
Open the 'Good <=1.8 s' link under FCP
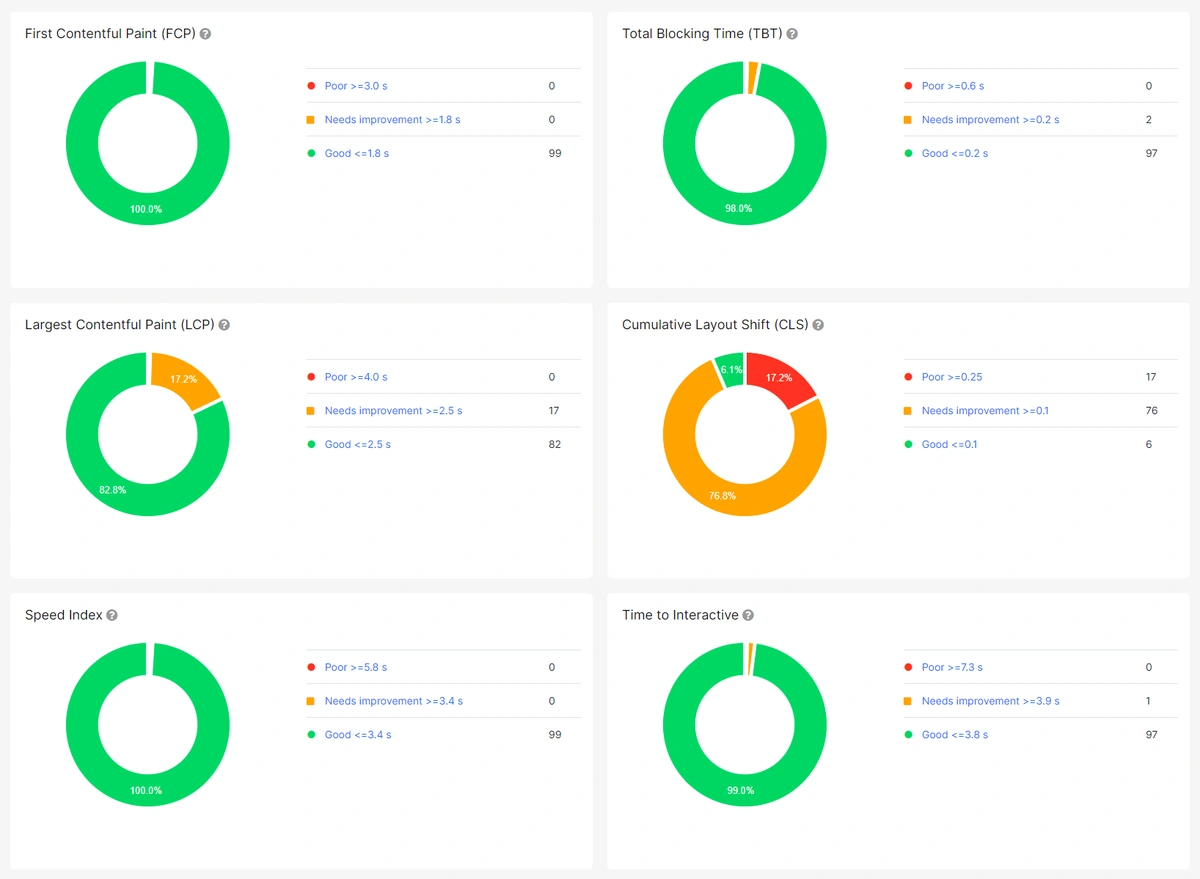356,153
